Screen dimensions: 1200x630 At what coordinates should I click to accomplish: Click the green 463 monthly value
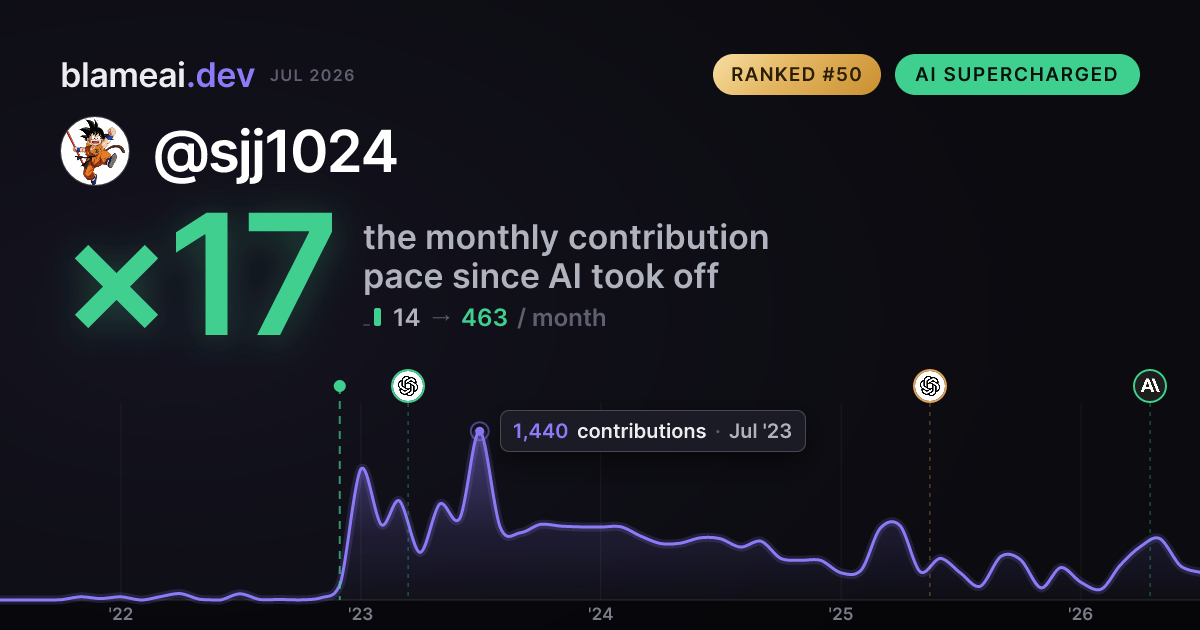(x=484, y=318)
